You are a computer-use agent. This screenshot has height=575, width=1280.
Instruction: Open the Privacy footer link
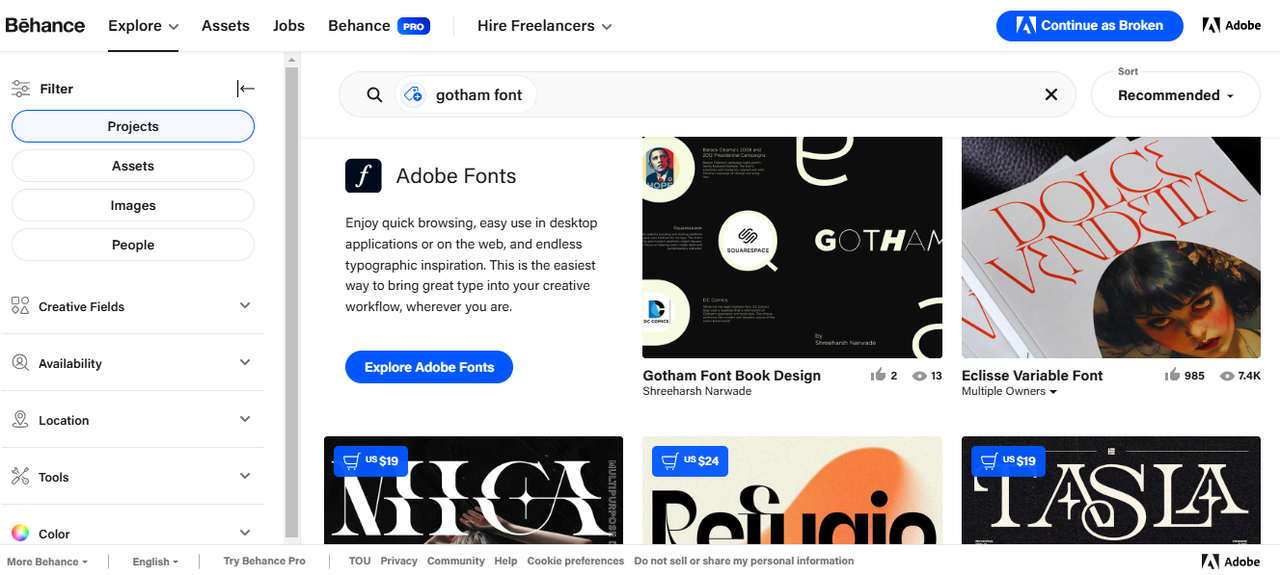[x=399, y=561]
